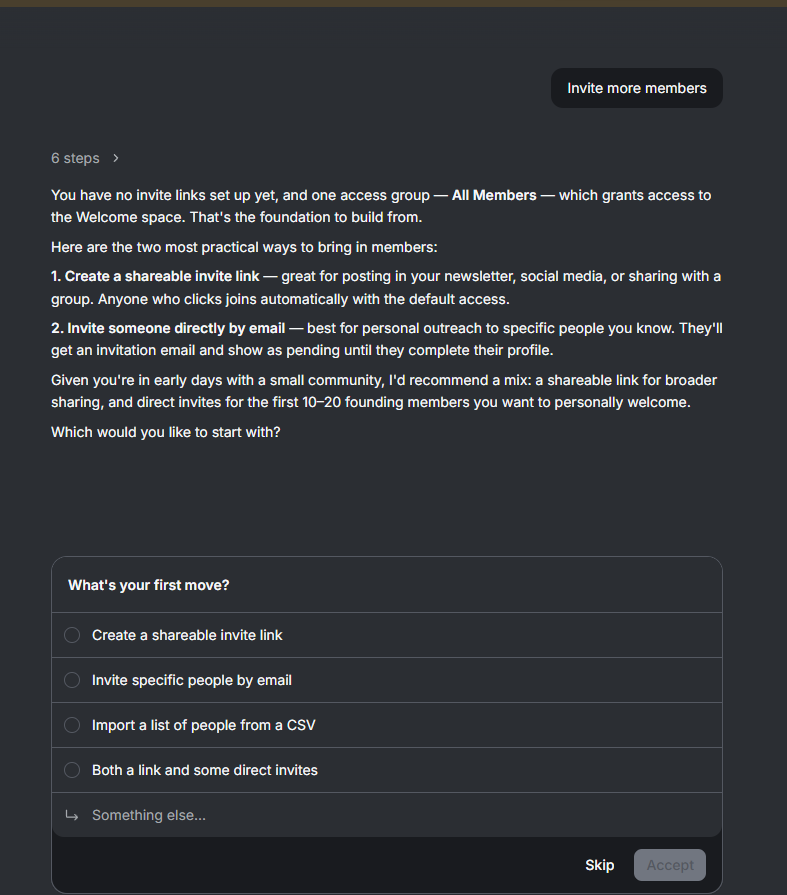Open the '6 steps' label details
The image size is (787, 895).
click(75, 158)
